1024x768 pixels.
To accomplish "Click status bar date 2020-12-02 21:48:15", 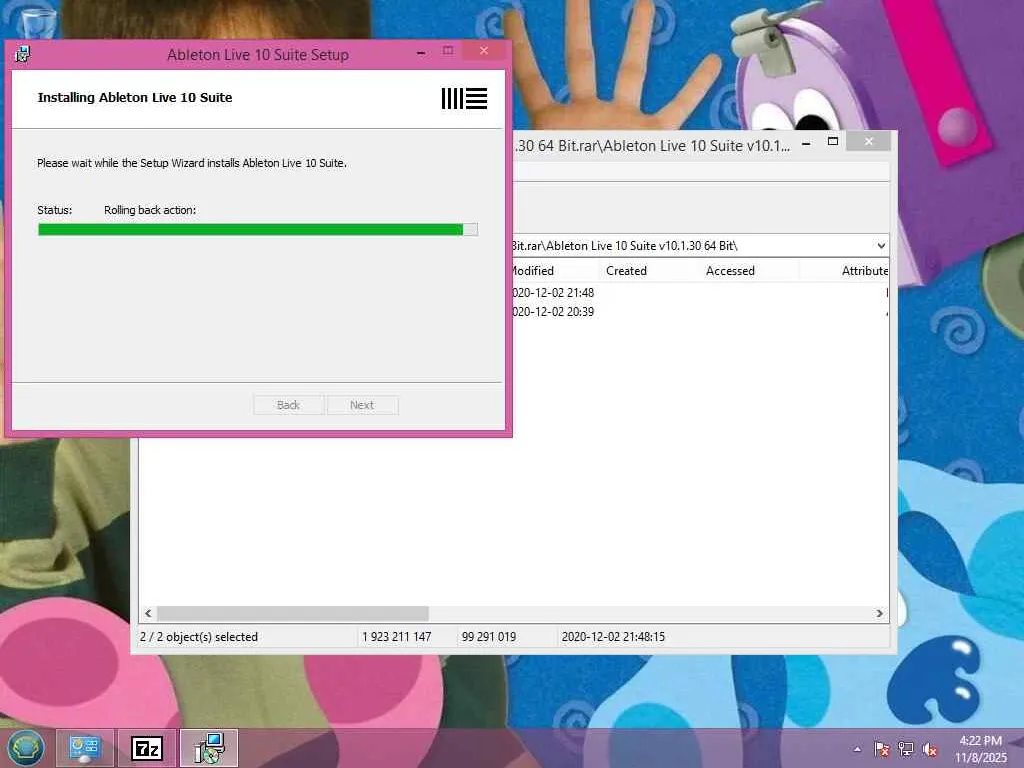I will tap(613, 637).
